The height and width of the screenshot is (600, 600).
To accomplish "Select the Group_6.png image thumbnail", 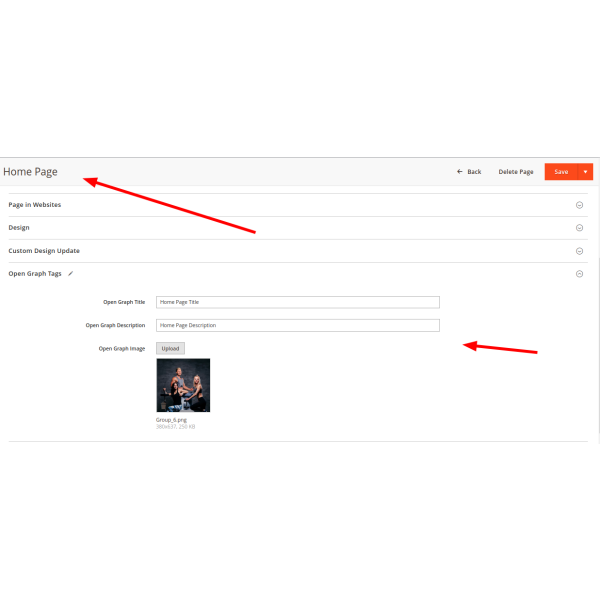I will pyautogui.click(x=183, y=385).
